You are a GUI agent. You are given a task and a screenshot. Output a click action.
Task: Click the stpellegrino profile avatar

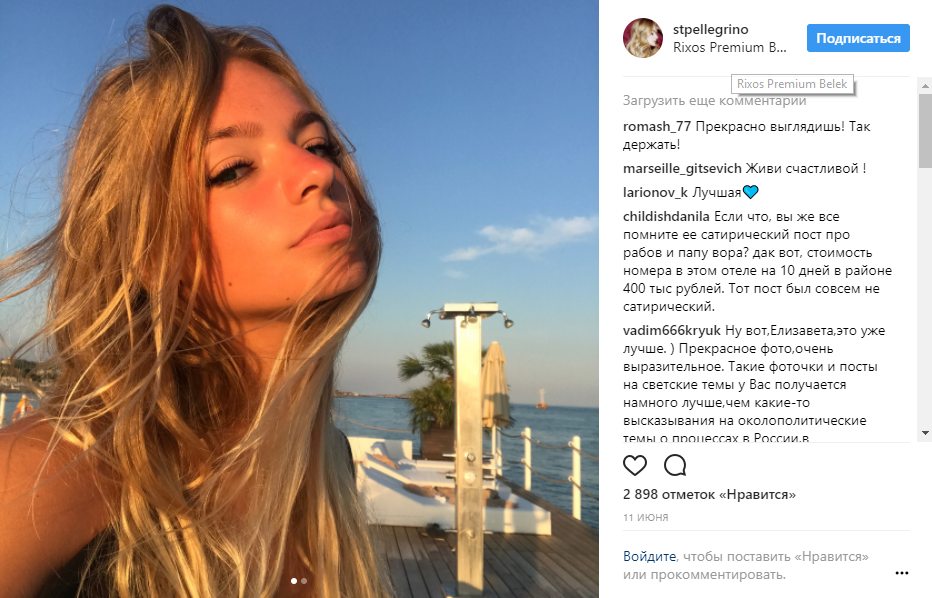click(x=643, y=38)
